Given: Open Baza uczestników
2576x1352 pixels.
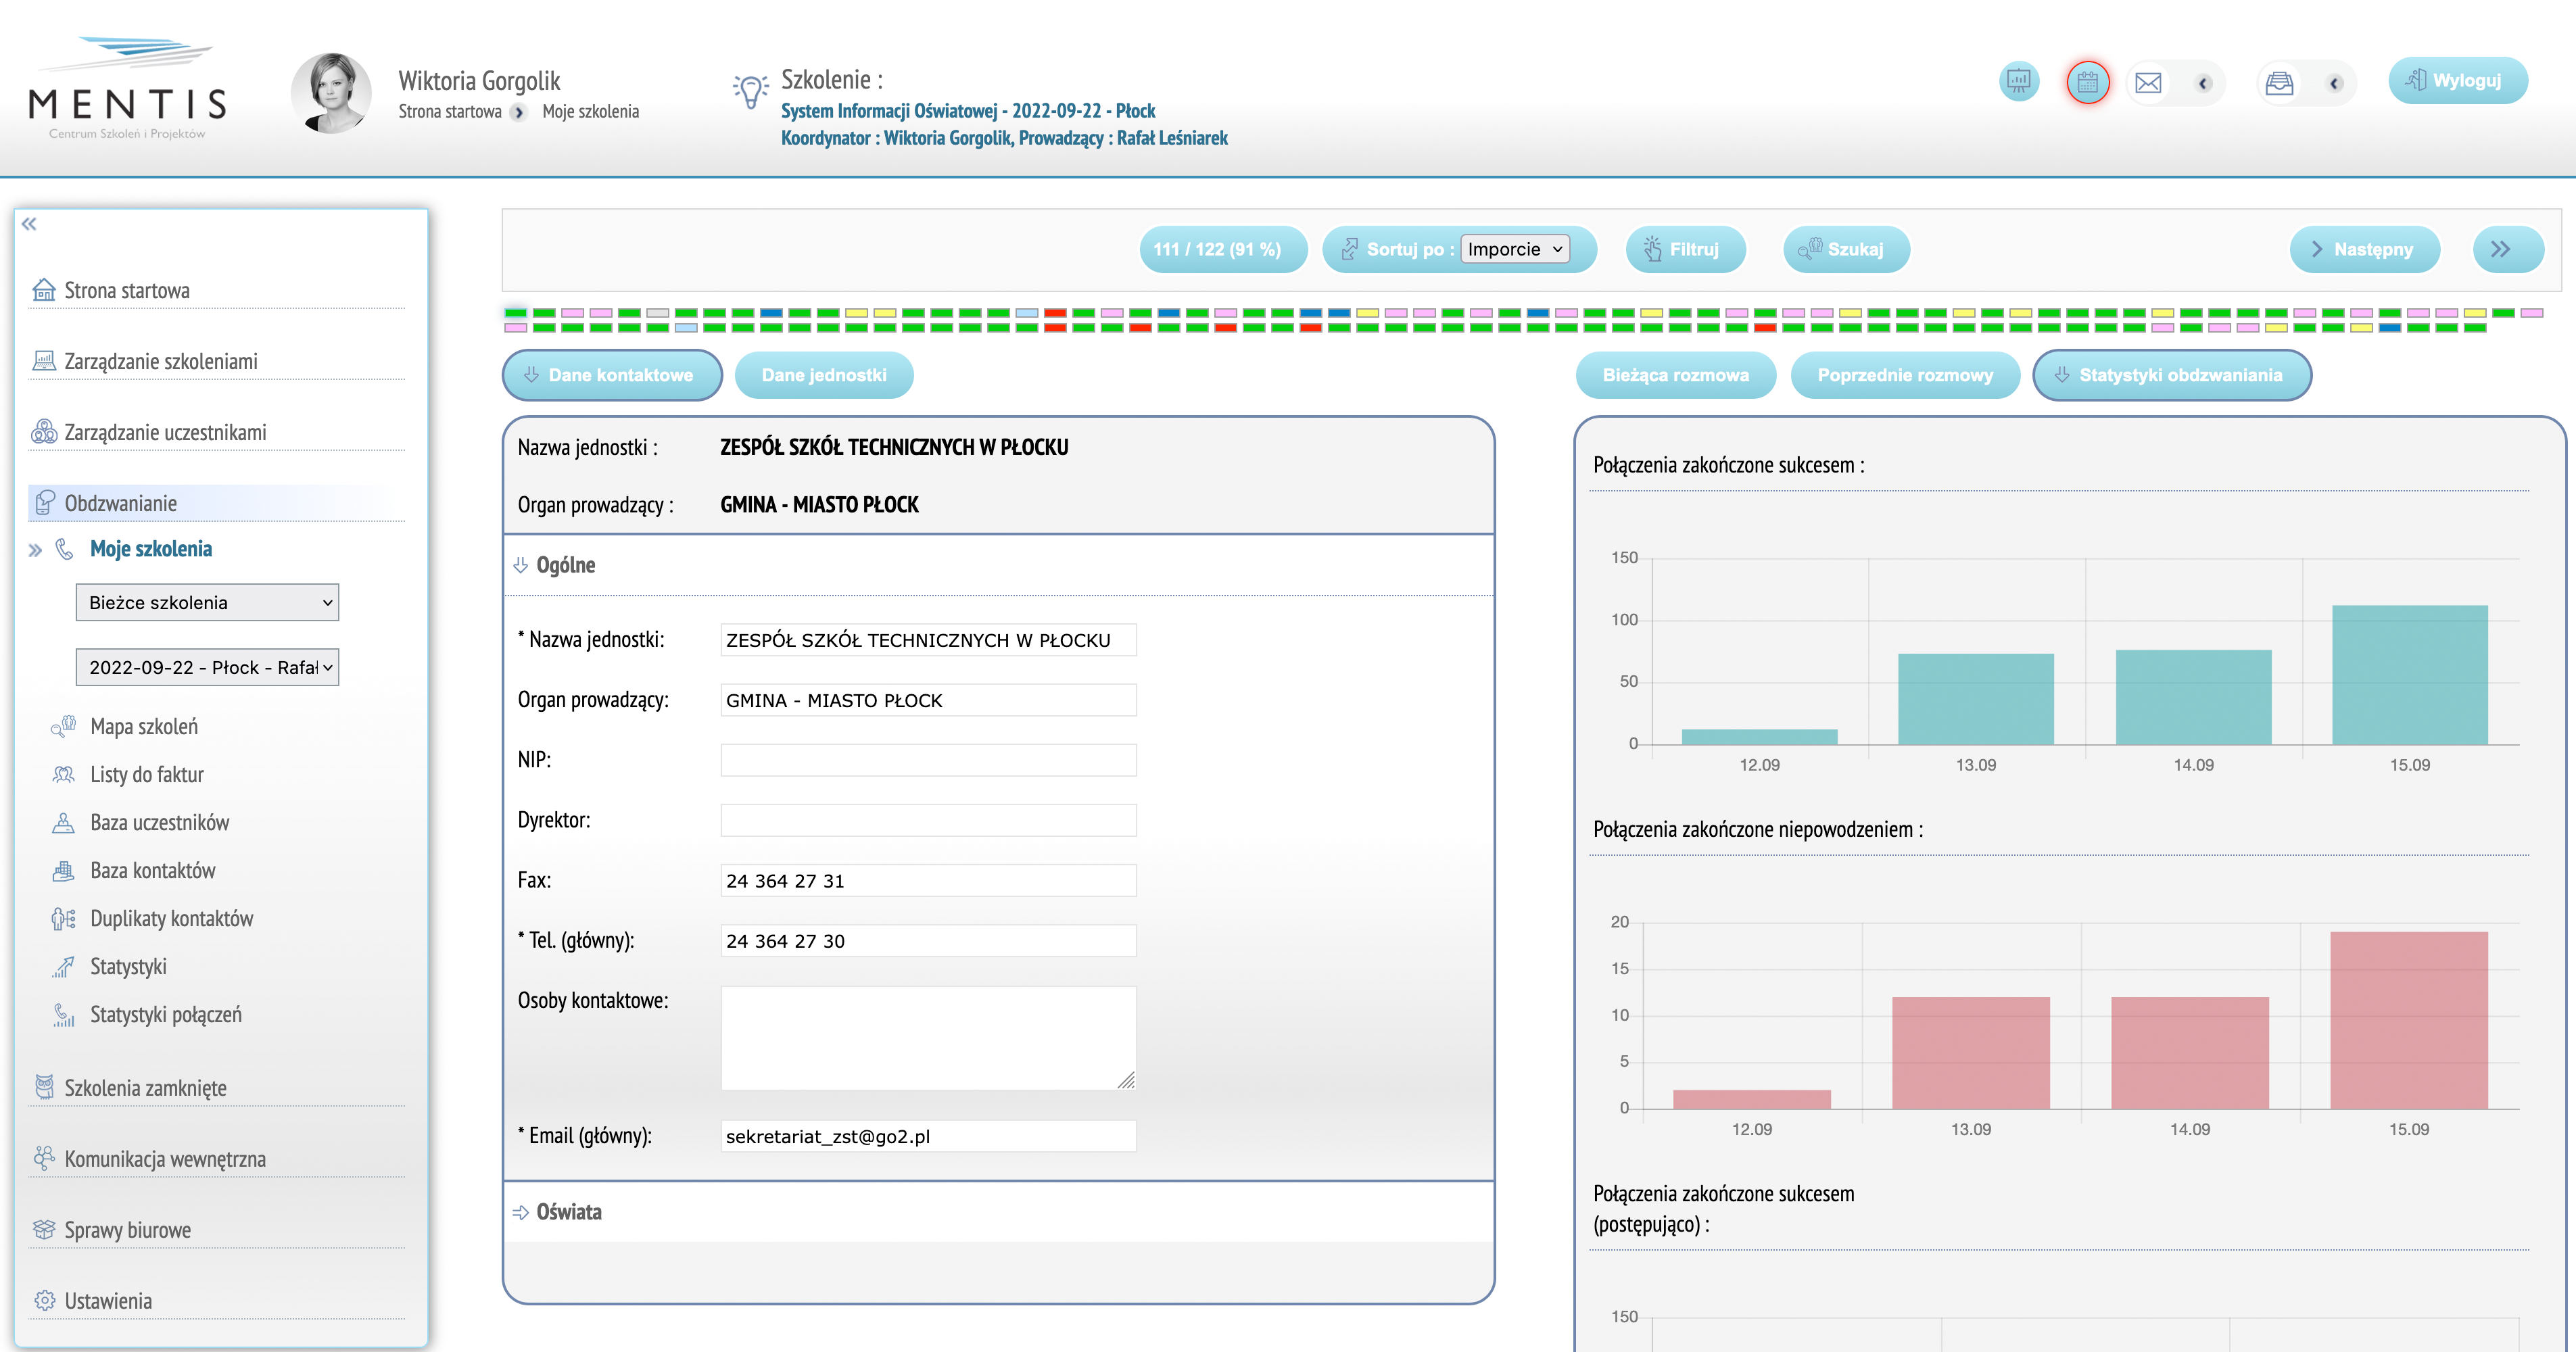Looking at the screenshot, I should tap(159, 823).
